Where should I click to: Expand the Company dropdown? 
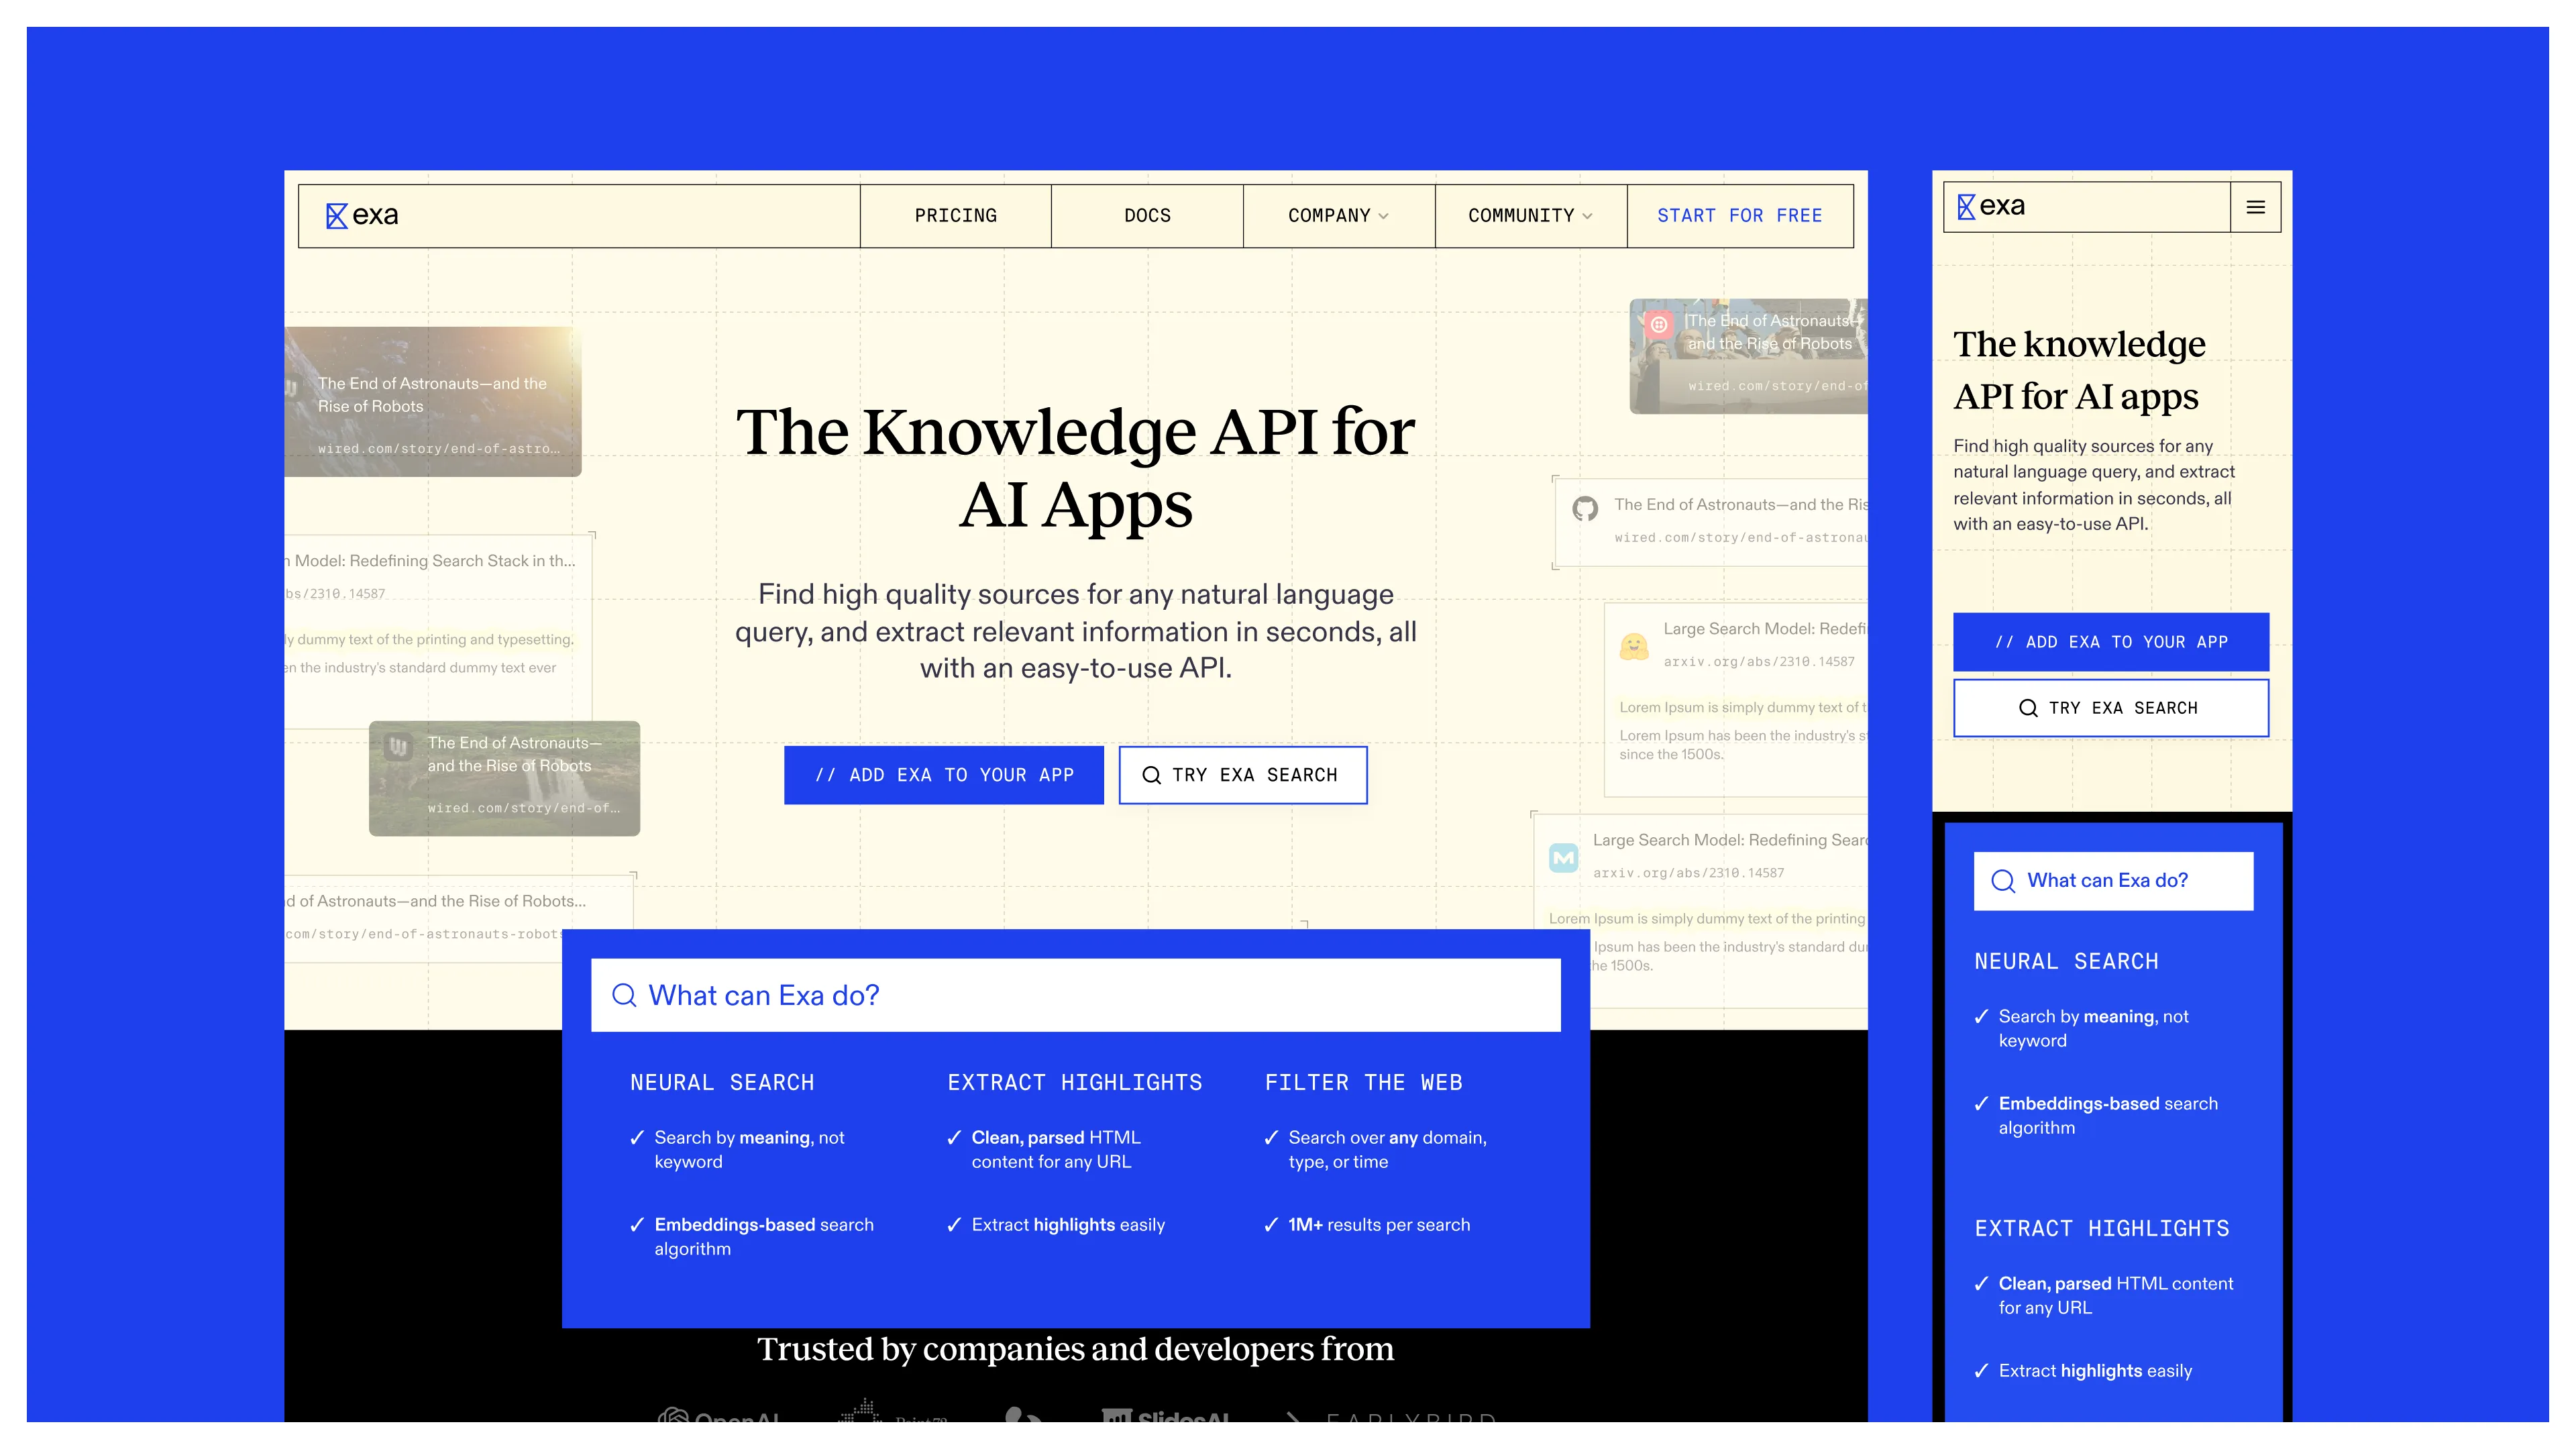pyautogui.click(x=1338, y=216)
